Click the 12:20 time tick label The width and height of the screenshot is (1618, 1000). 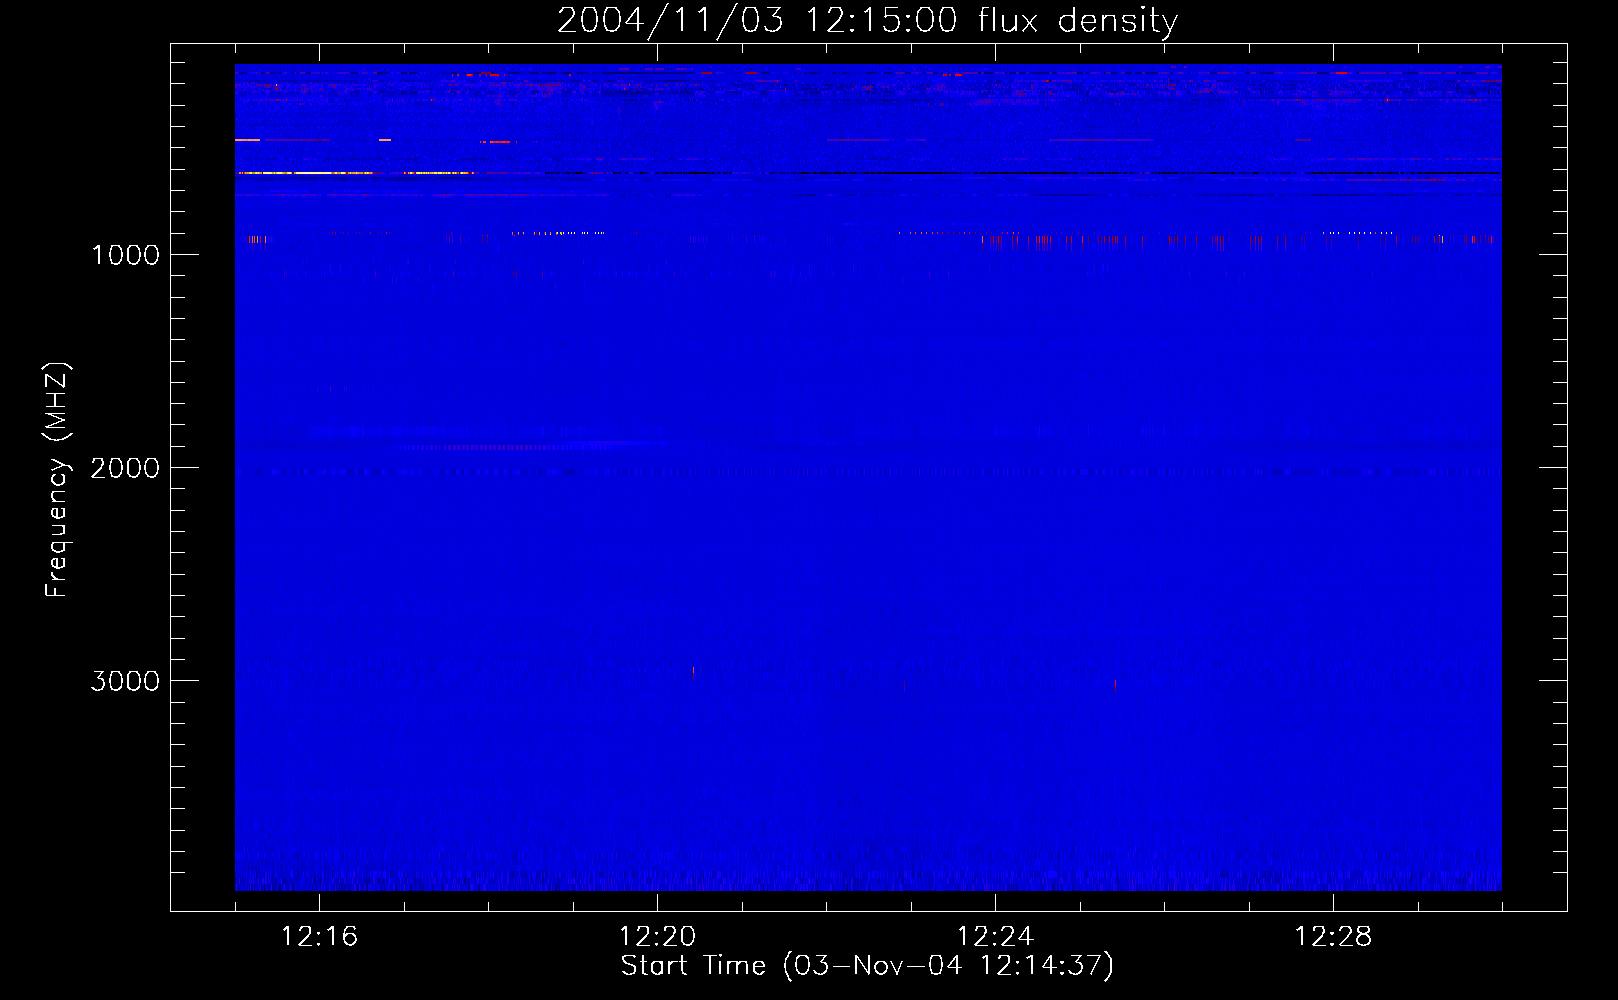(x=657, y=937)
